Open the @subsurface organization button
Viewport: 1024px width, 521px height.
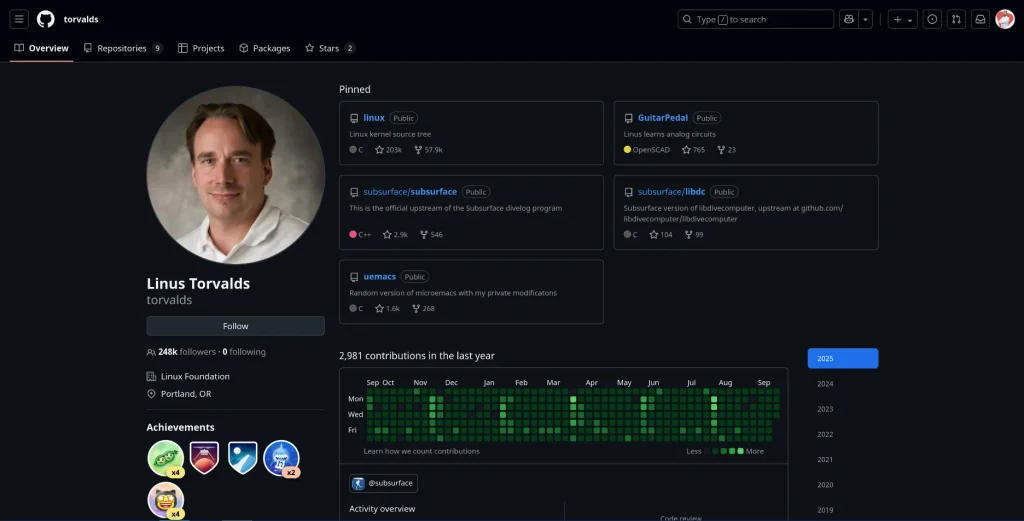383,484
